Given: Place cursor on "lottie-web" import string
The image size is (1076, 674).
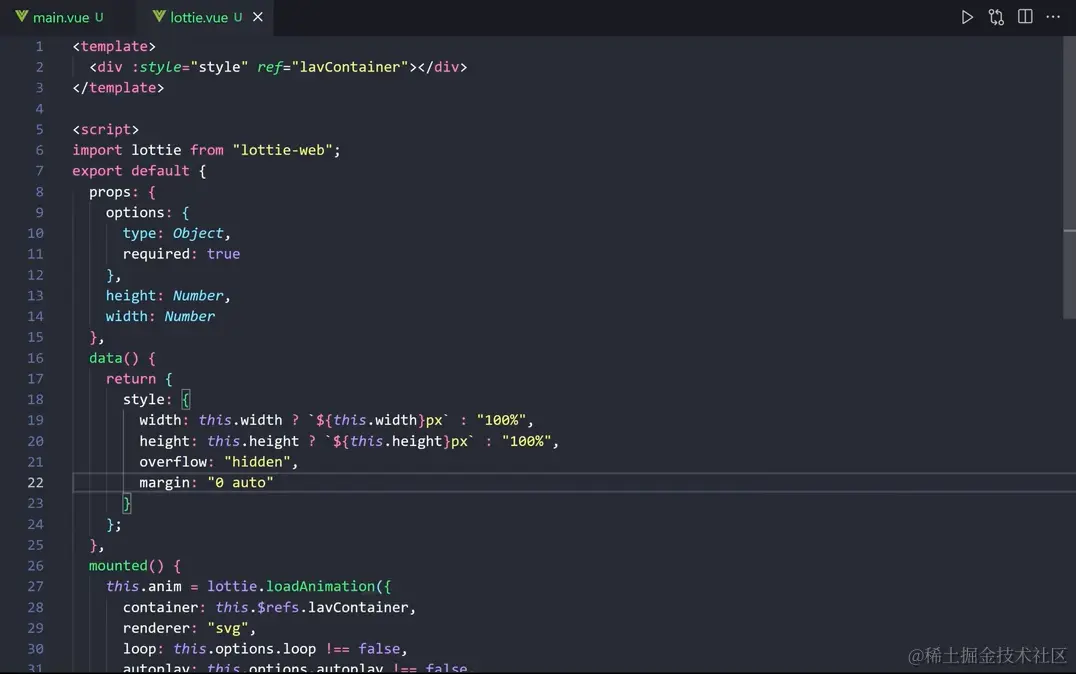Looking at the screenshot, I should click(283, 150).
